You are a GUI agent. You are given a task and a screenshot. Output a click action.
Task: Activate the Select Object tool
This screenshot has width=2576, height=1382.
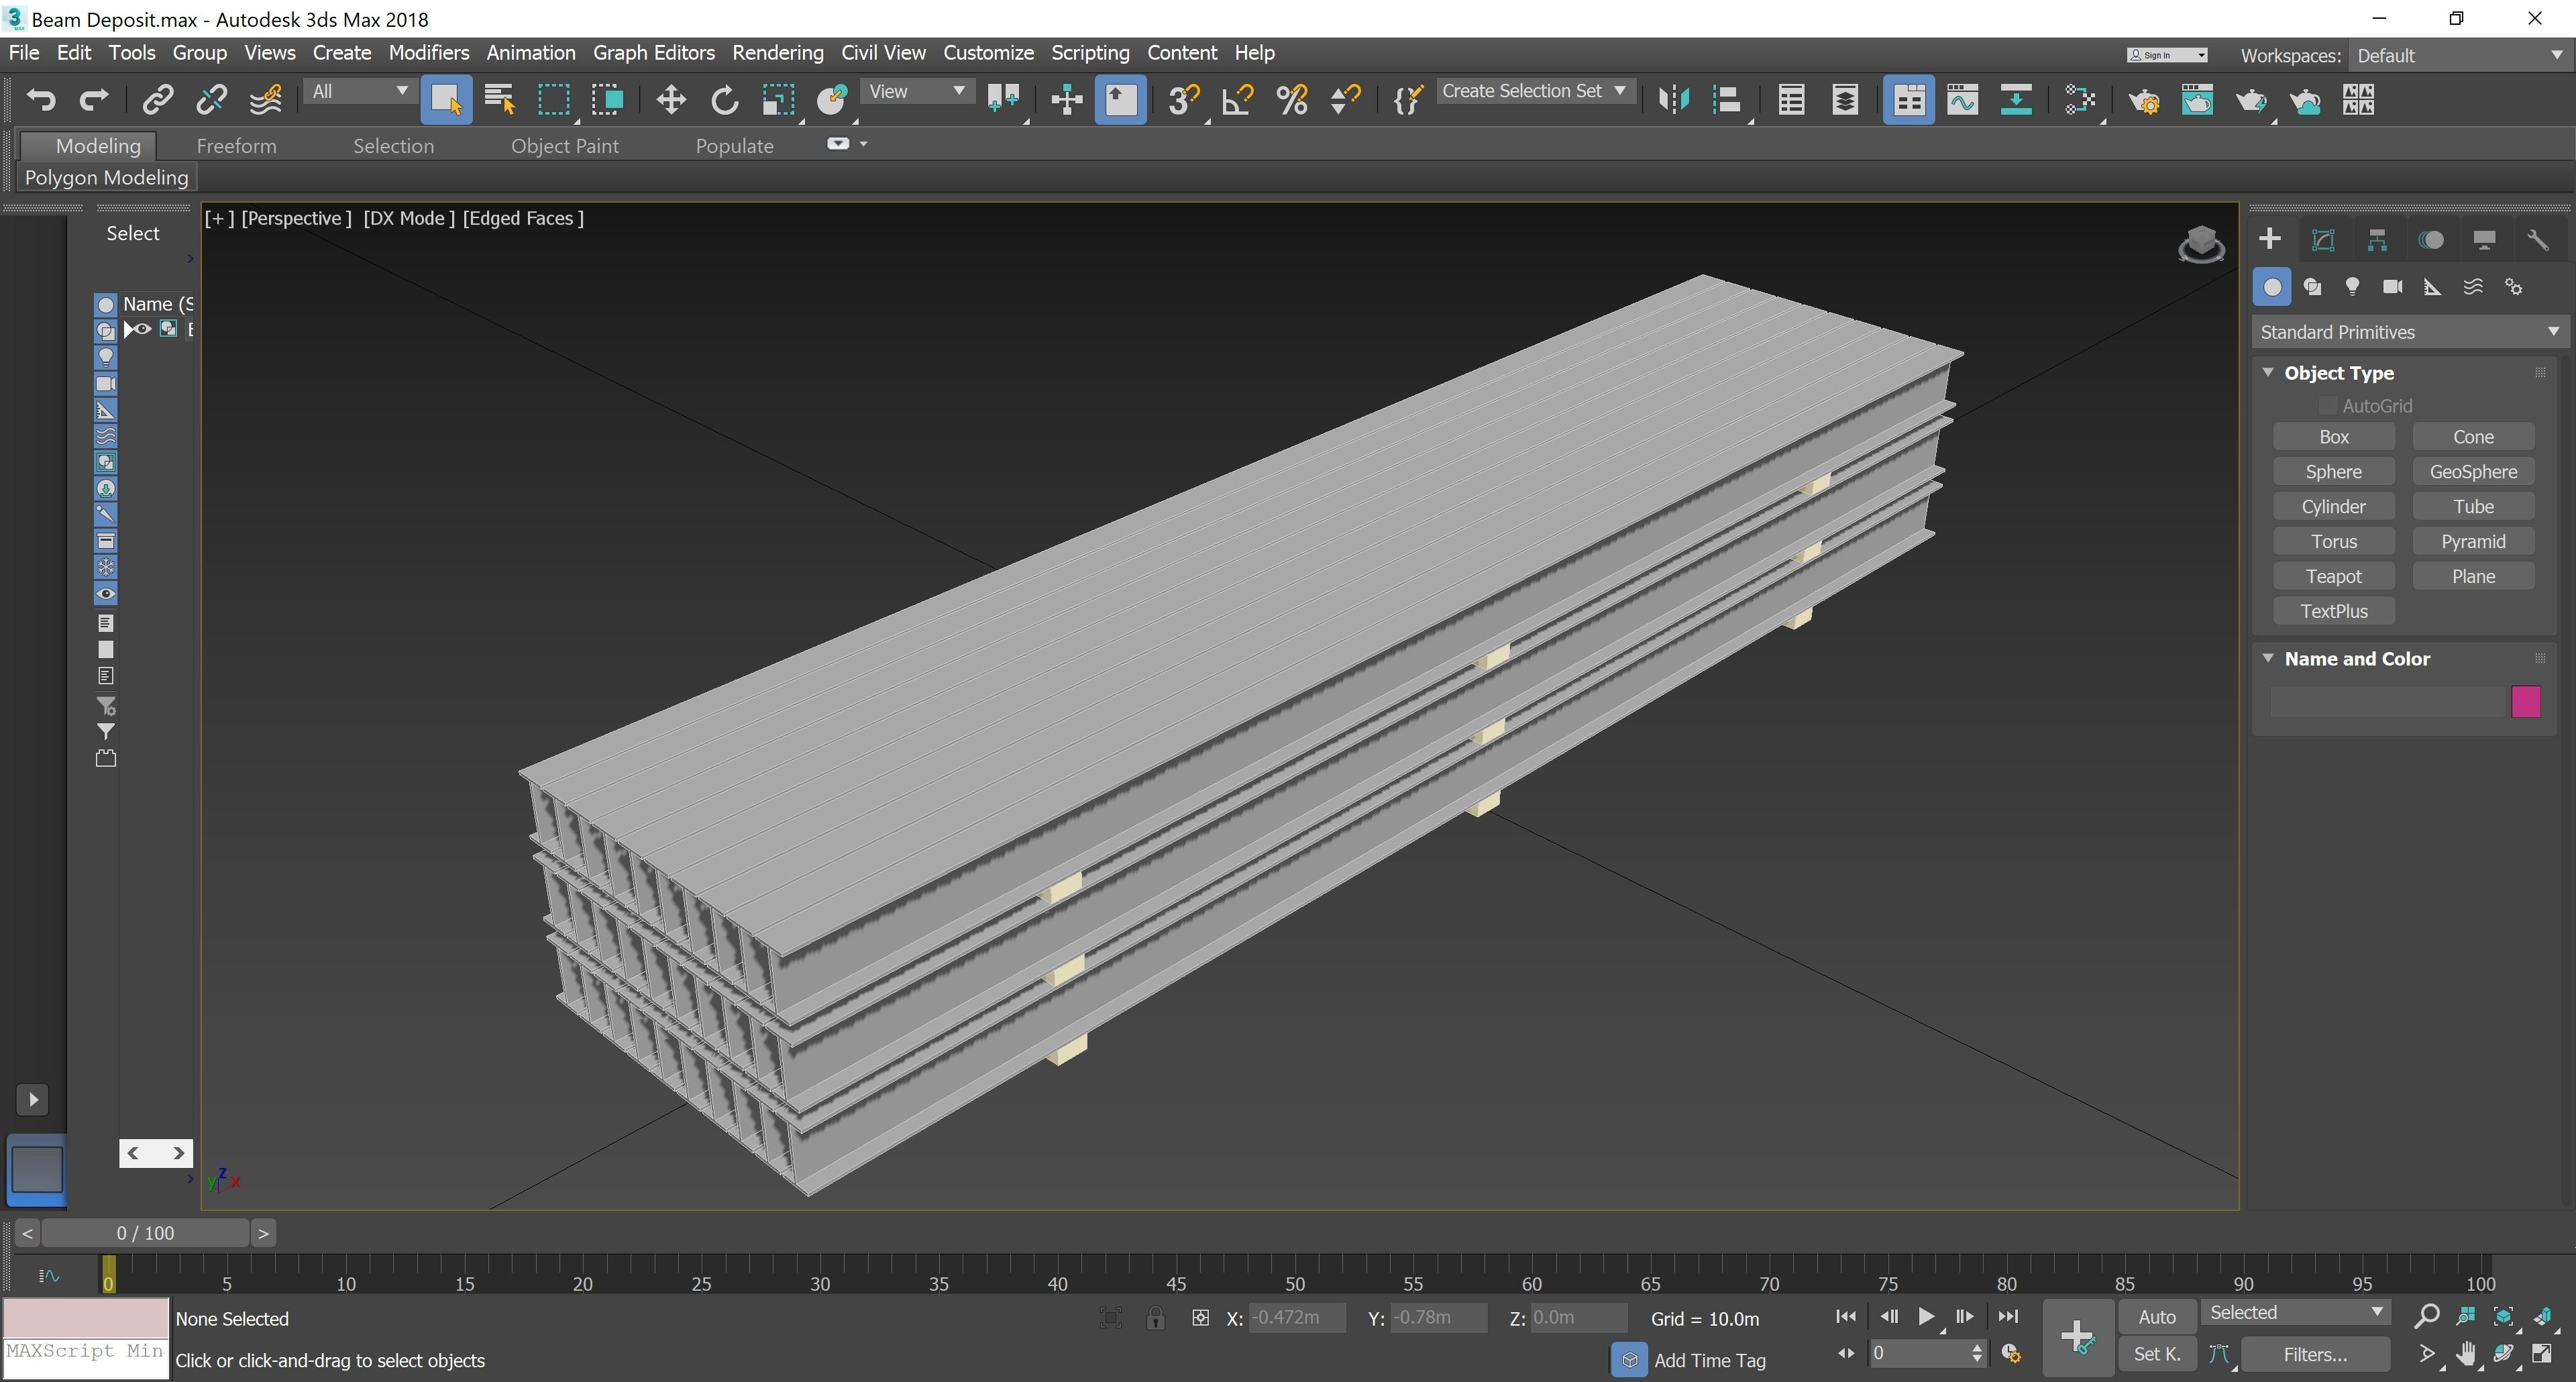pyautogui.click(x=446, y=100)
